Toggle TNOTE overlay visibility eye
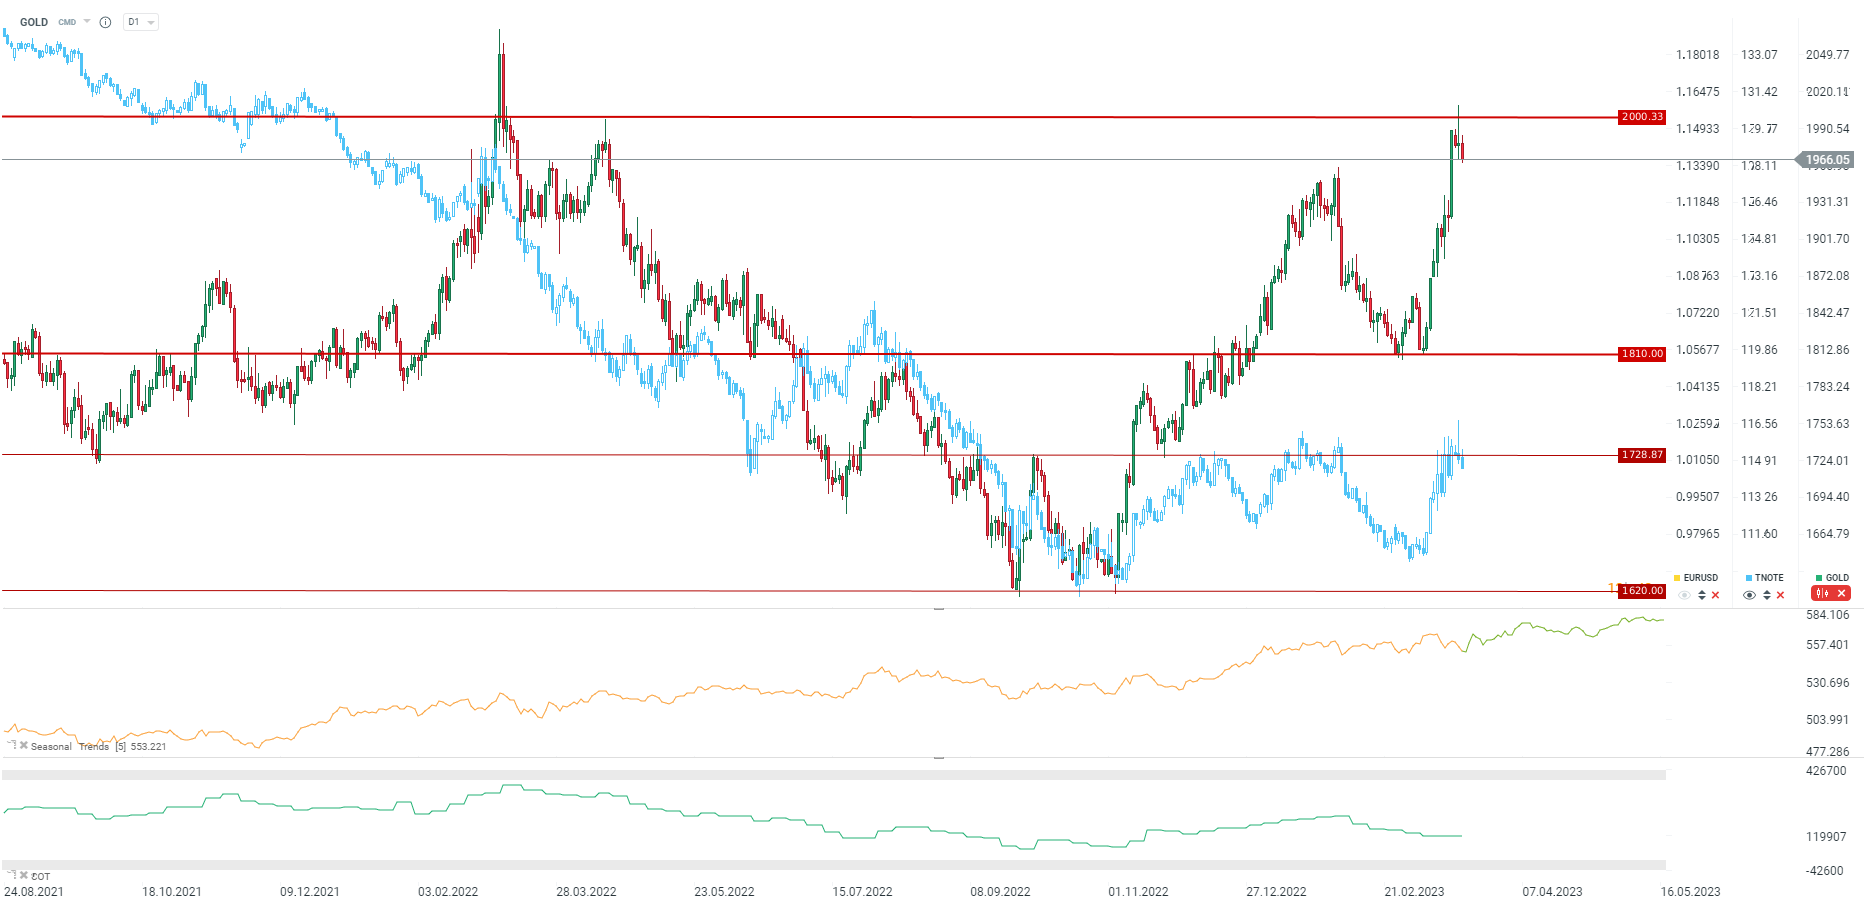Screen dimensions: 1866x909 [1749, 595]
